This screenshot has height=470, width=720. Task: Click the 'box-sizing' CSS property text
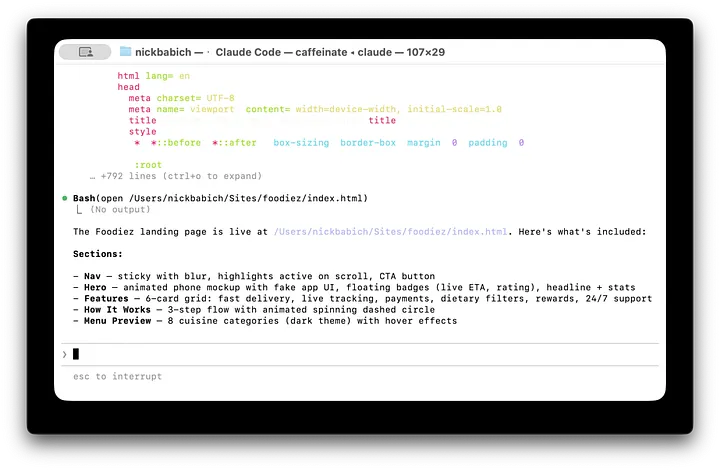tap(301, 143)
